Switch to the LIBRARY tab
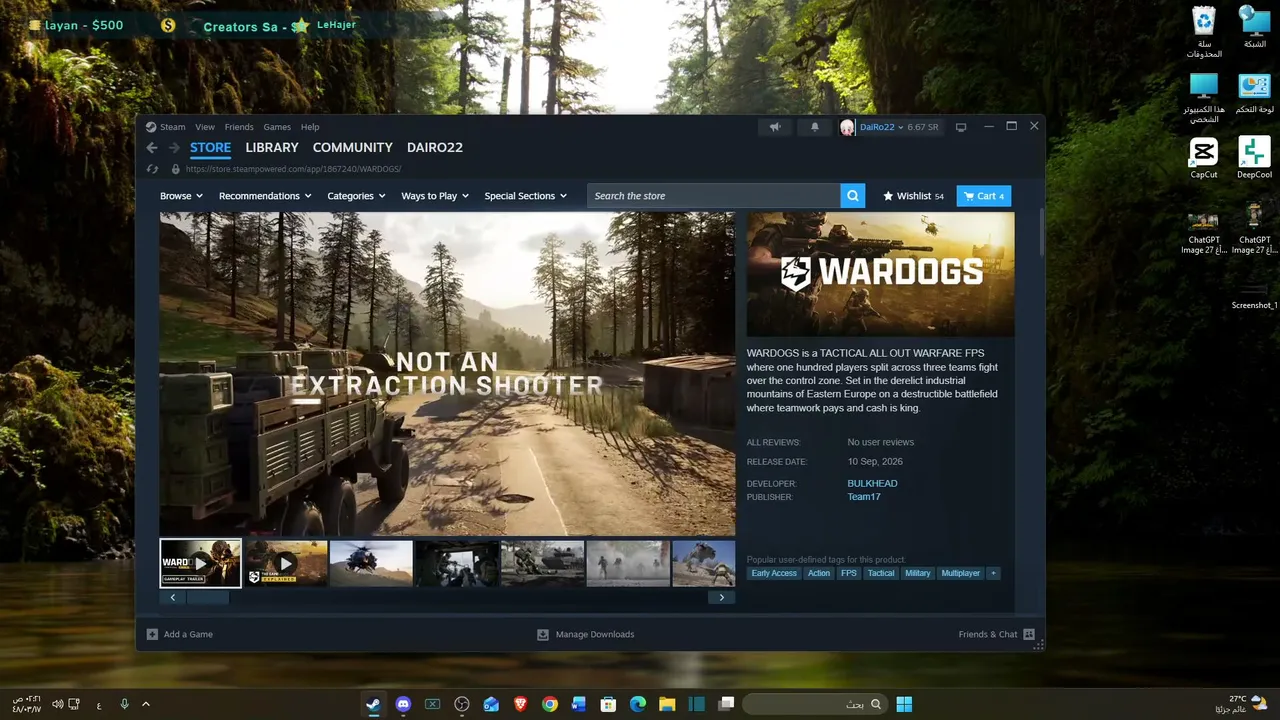This screenshot has height=720, width=1280. (272, 147)
